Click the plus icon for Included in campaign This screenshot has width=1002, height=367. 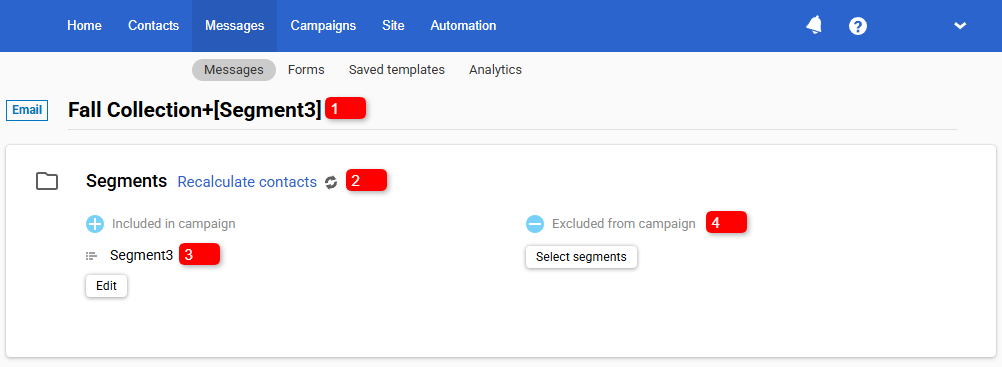95,224
